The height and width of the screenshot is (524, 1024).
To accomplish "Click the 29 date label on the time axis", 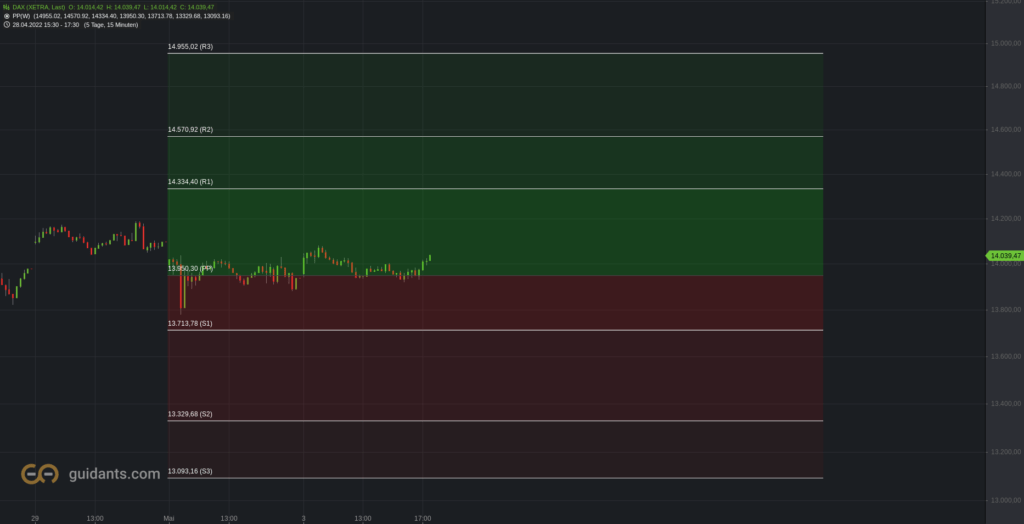I will click(35, 519).
